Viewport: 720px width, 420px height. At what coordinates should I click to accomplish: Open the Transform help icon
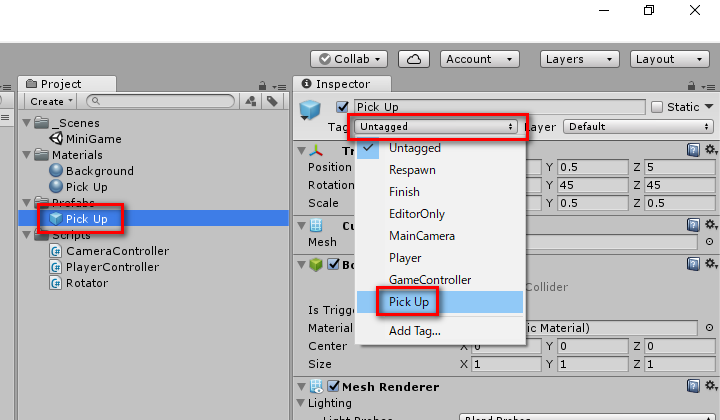point(693,150)
